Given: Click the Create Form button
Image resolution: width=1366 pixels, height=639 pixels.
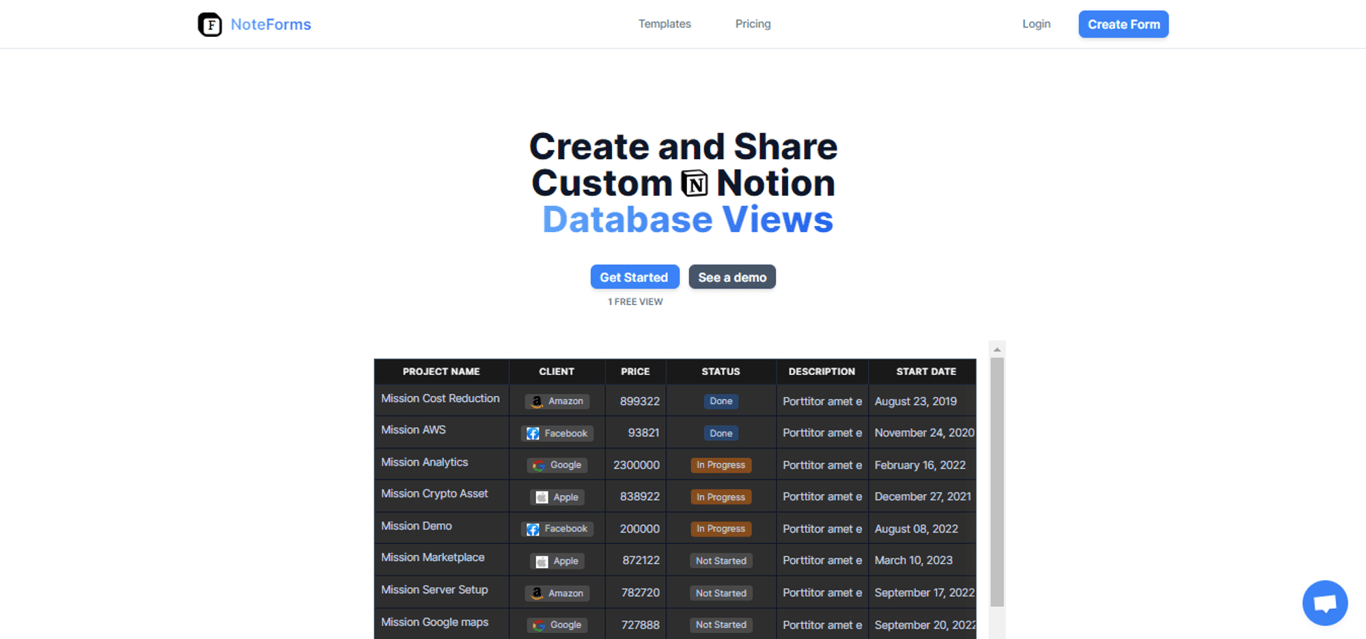Looking at the screenshot, I should pos(1124,24).
